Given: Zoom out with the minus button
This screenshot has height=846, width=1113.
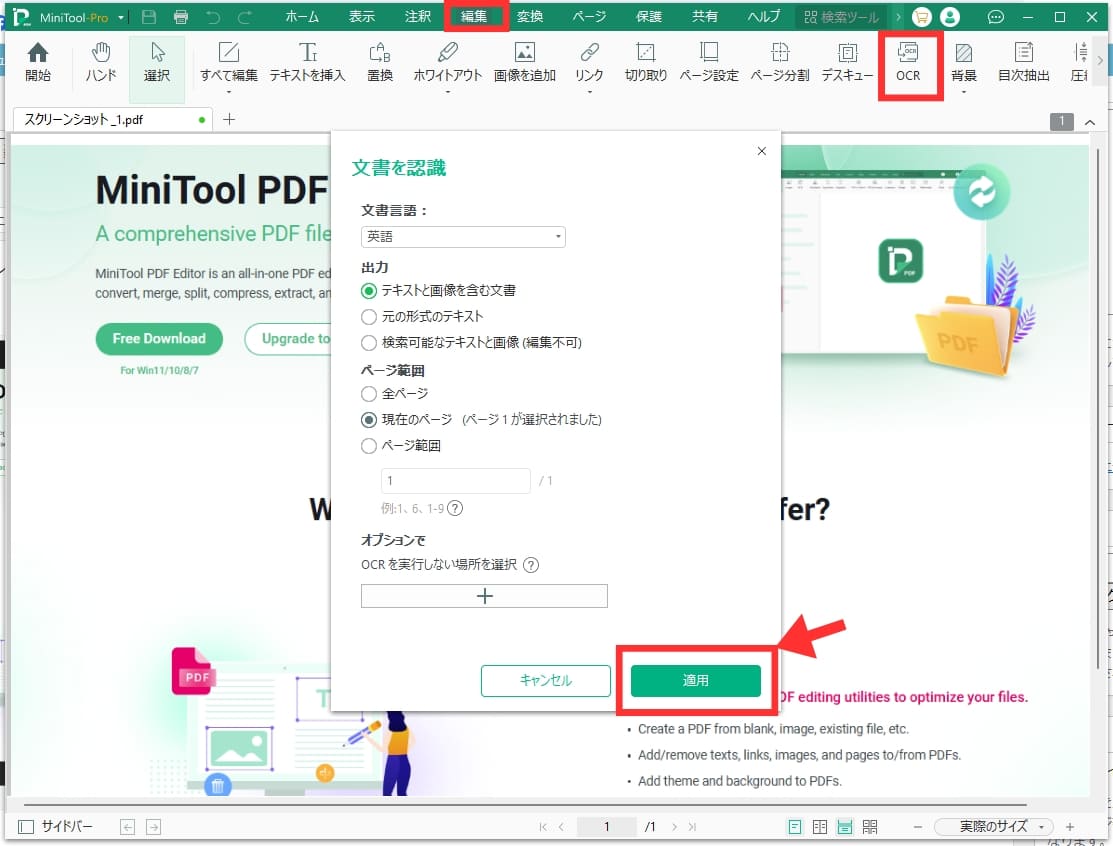Looking at the screenshot, I should (918, 826).
